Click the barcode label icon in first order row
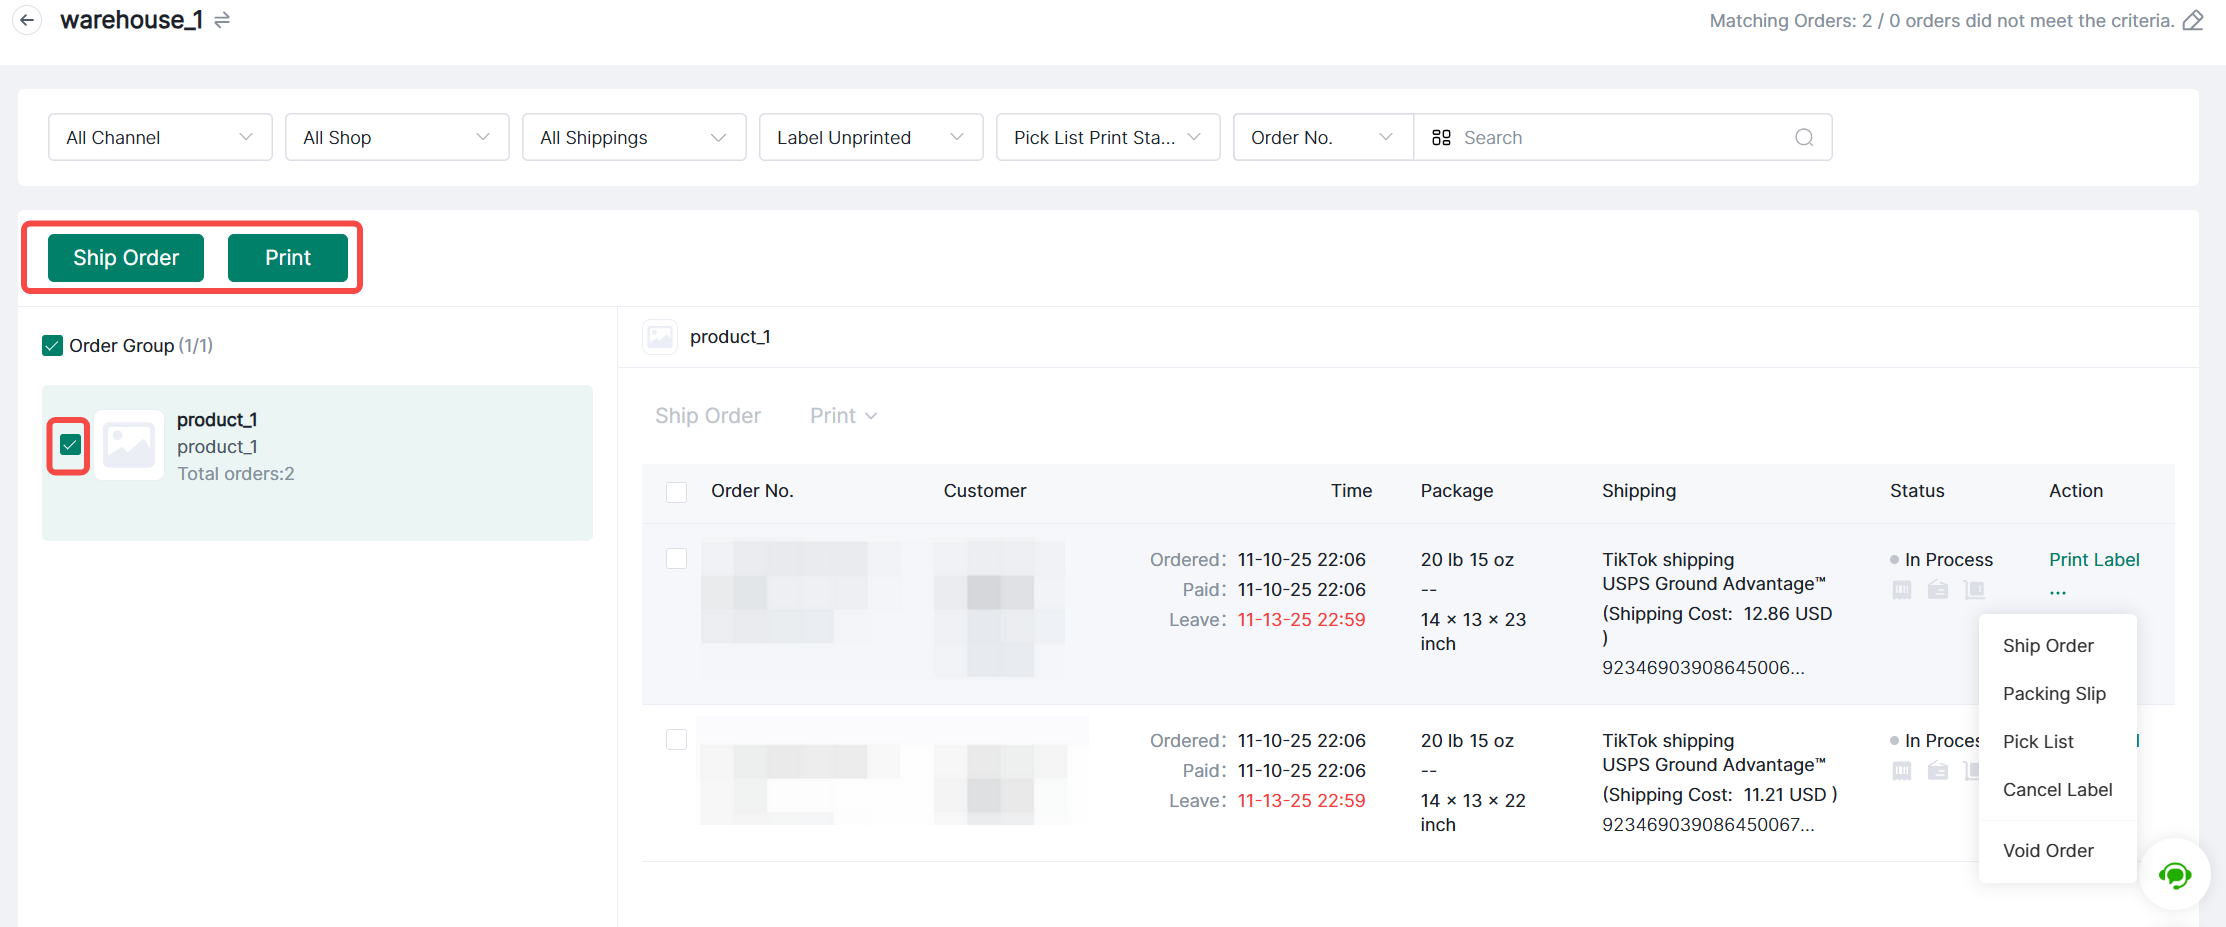The height and width of the screenshot is (927, 2226). click(1902, 590)
